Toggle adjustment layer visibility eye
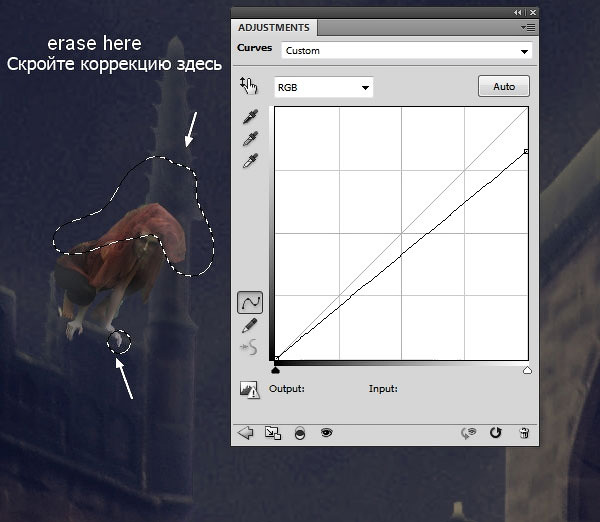Screen dimensions: 600x522 point(326,432)
